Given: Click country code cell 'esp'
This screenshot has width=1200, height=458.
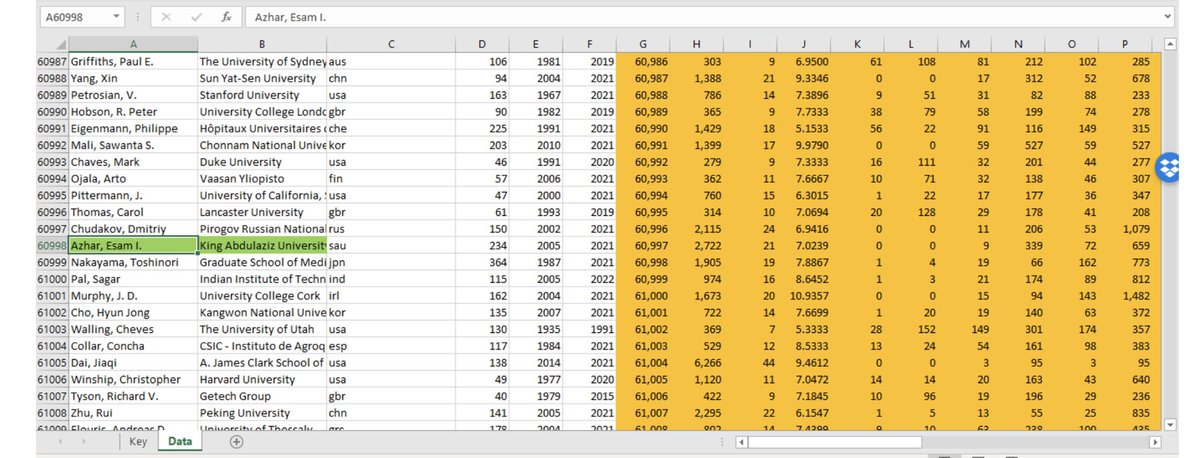Looking at the screenshot, I should [x=391, y=345].
